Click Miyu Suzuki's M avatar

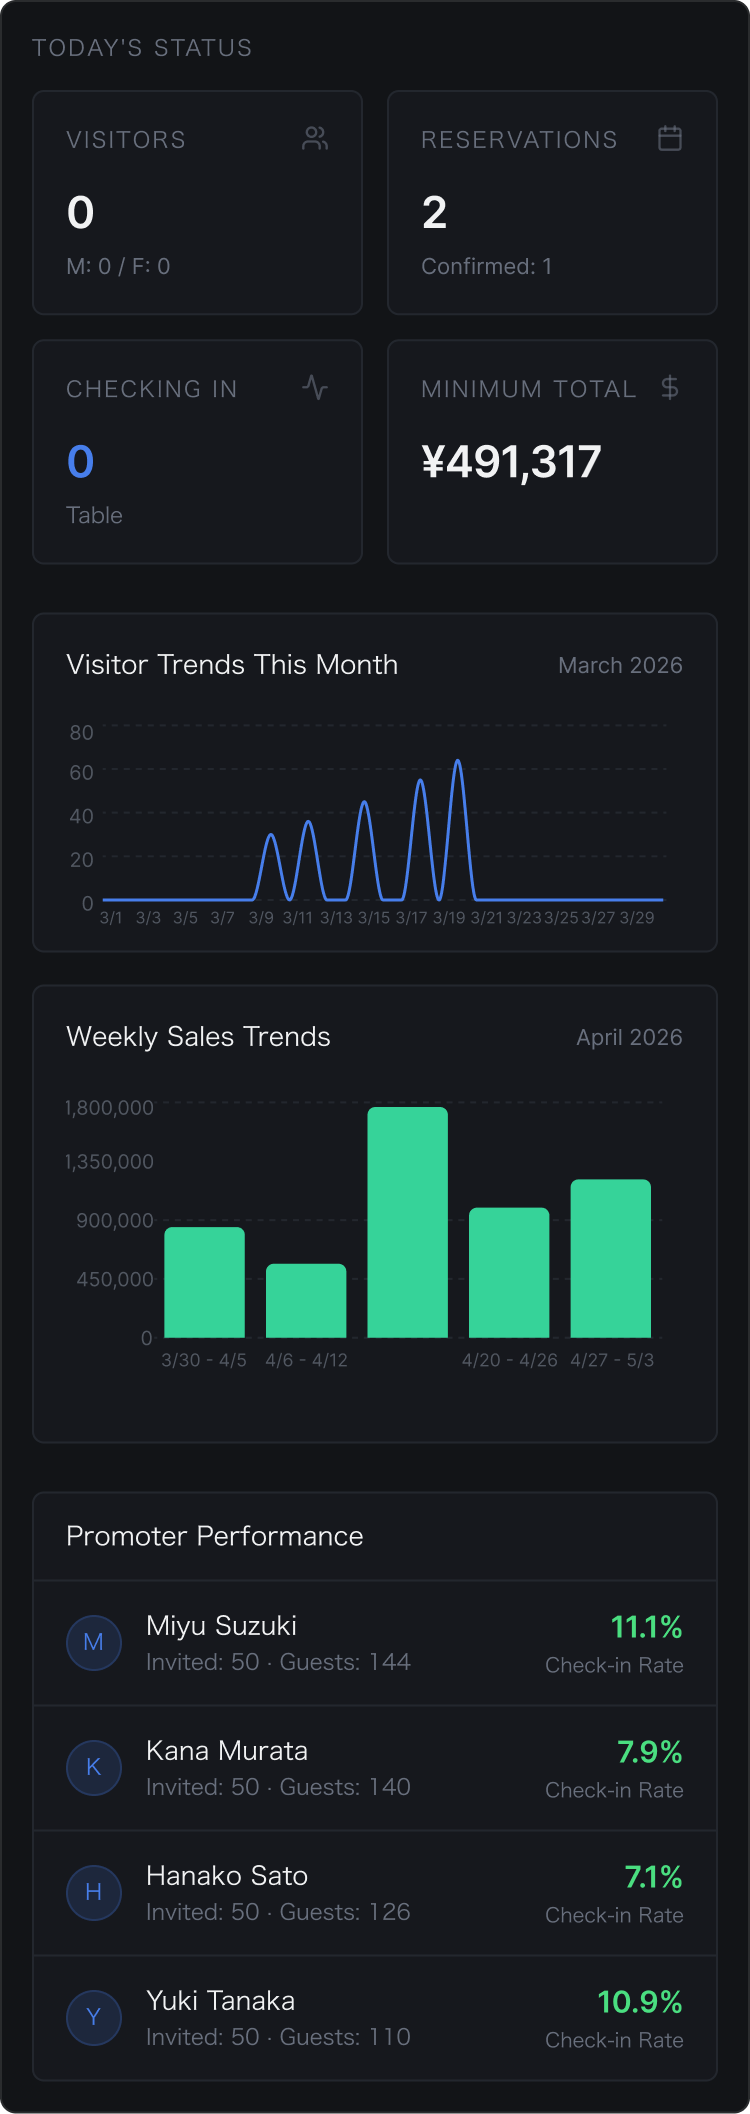click(x=94, y=1642)
